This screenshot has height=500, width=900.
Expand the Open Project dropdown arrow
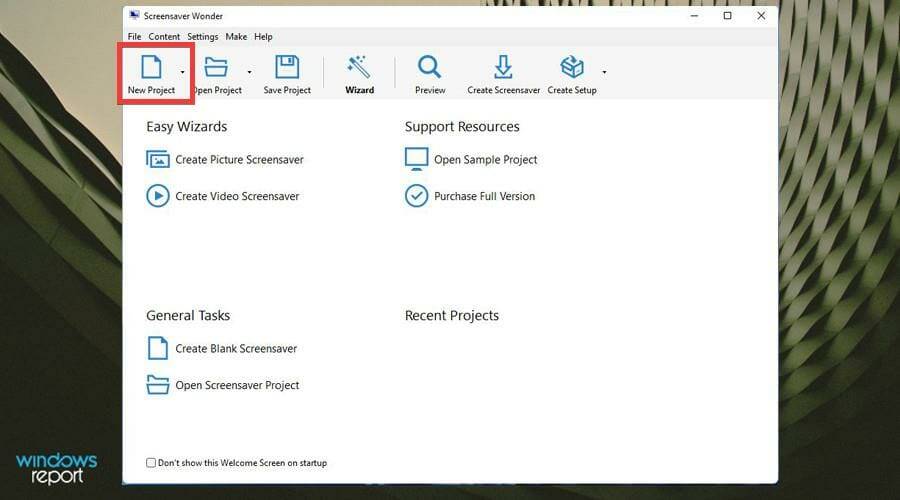point(249,72)
